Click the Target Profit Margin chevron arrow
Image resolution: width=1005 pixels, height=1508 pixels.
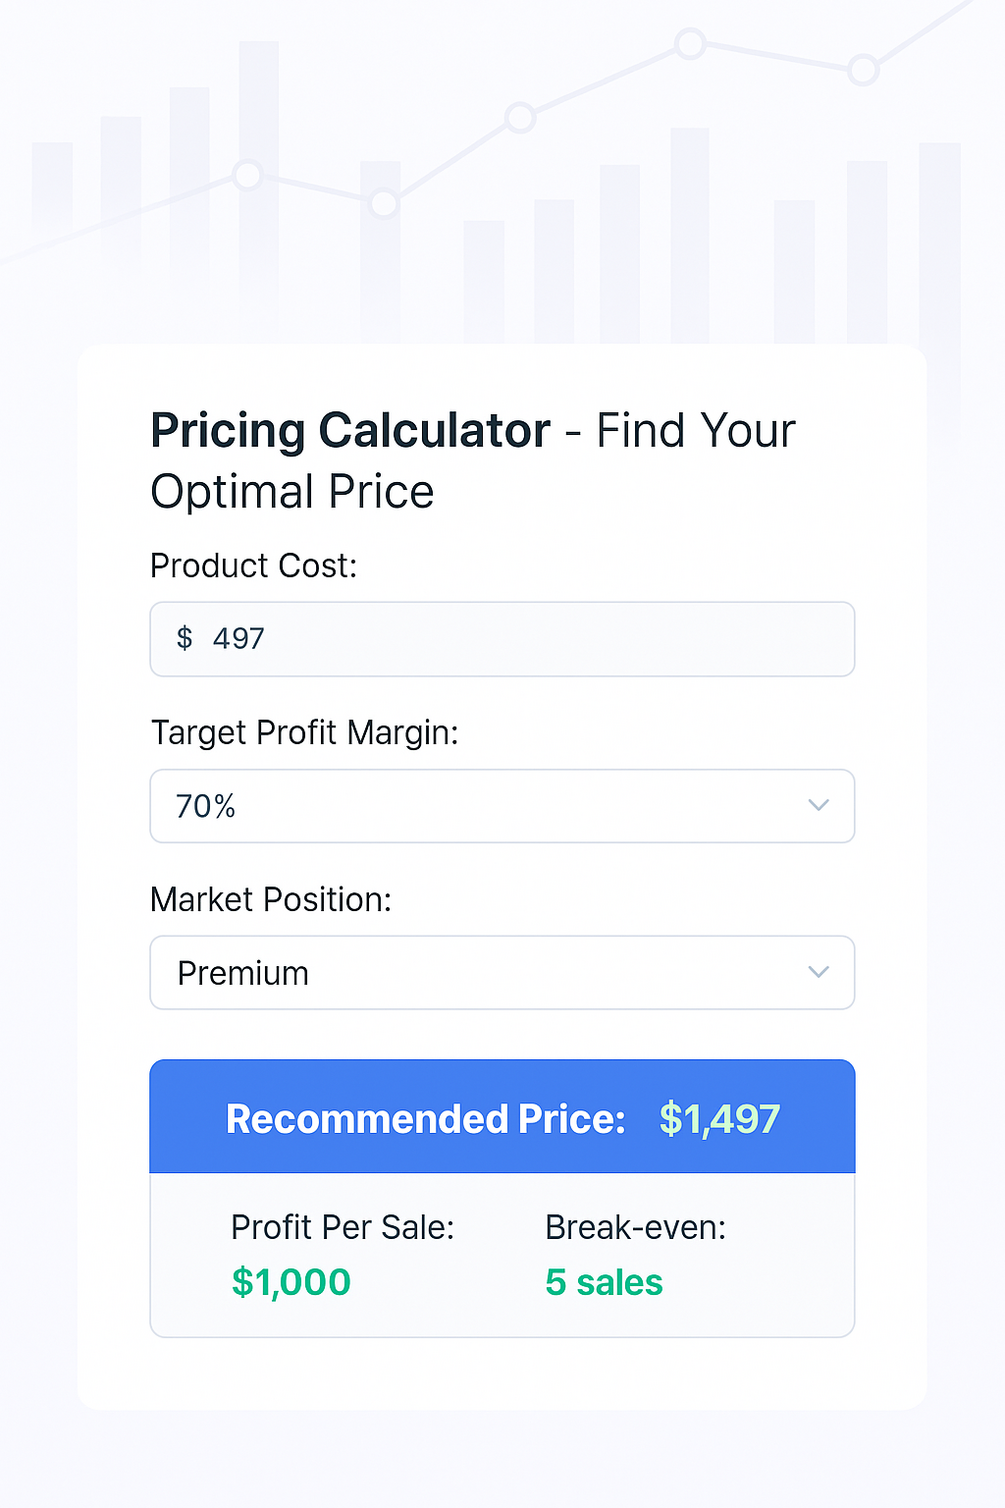818,805
